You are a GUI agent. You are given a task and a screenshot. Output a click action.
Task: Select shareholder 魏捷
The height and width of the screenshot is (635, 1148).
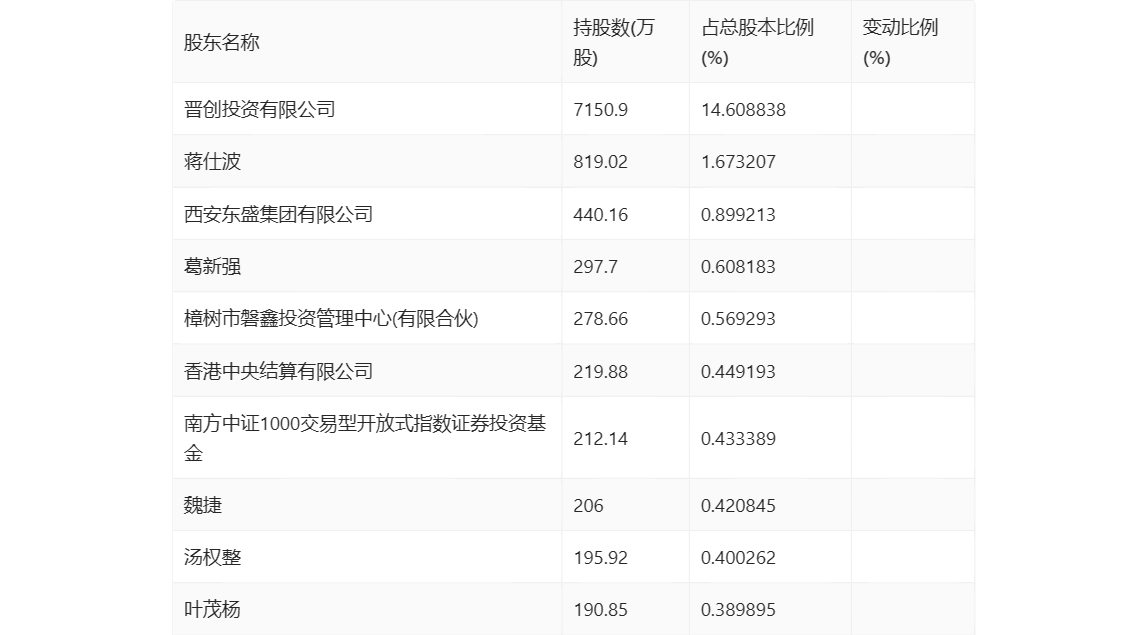coord(202,505)
